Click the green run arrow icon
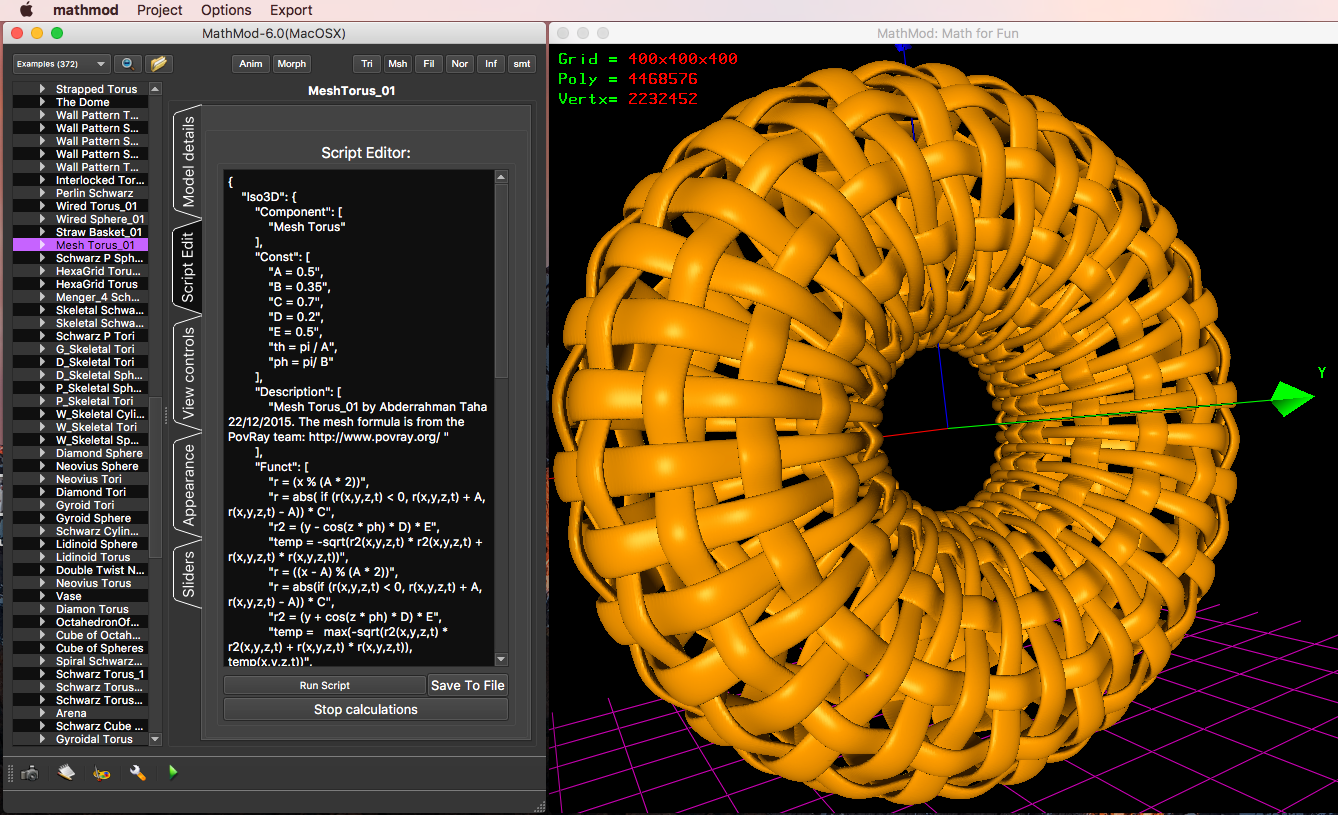The width and height of the screenshot is (1338, 815). [171, 772]
